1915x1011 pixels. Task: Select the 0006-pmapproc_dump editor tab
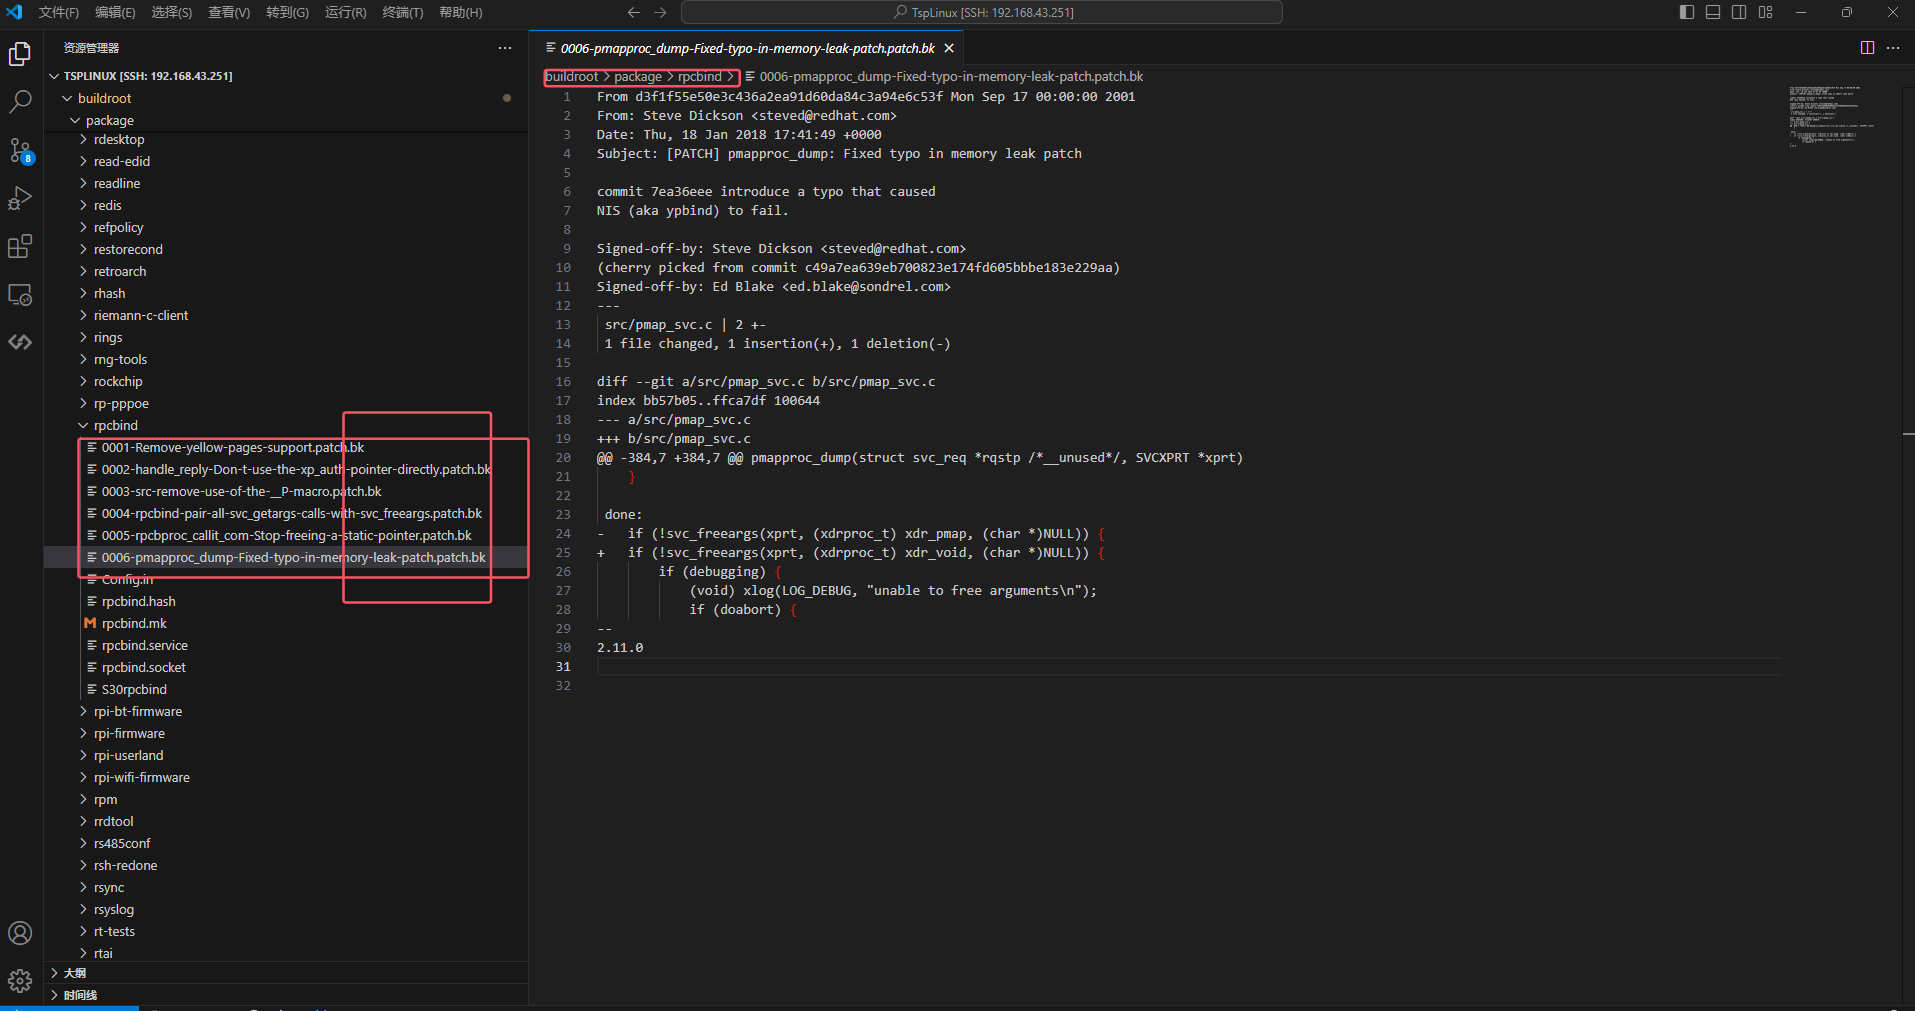(x=747, y=48)
